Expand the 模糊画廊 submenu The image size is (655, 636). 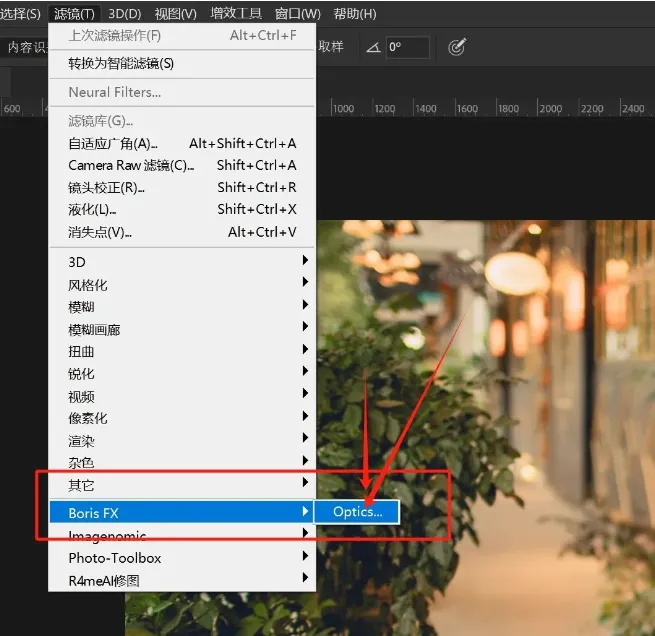(182, 329)
